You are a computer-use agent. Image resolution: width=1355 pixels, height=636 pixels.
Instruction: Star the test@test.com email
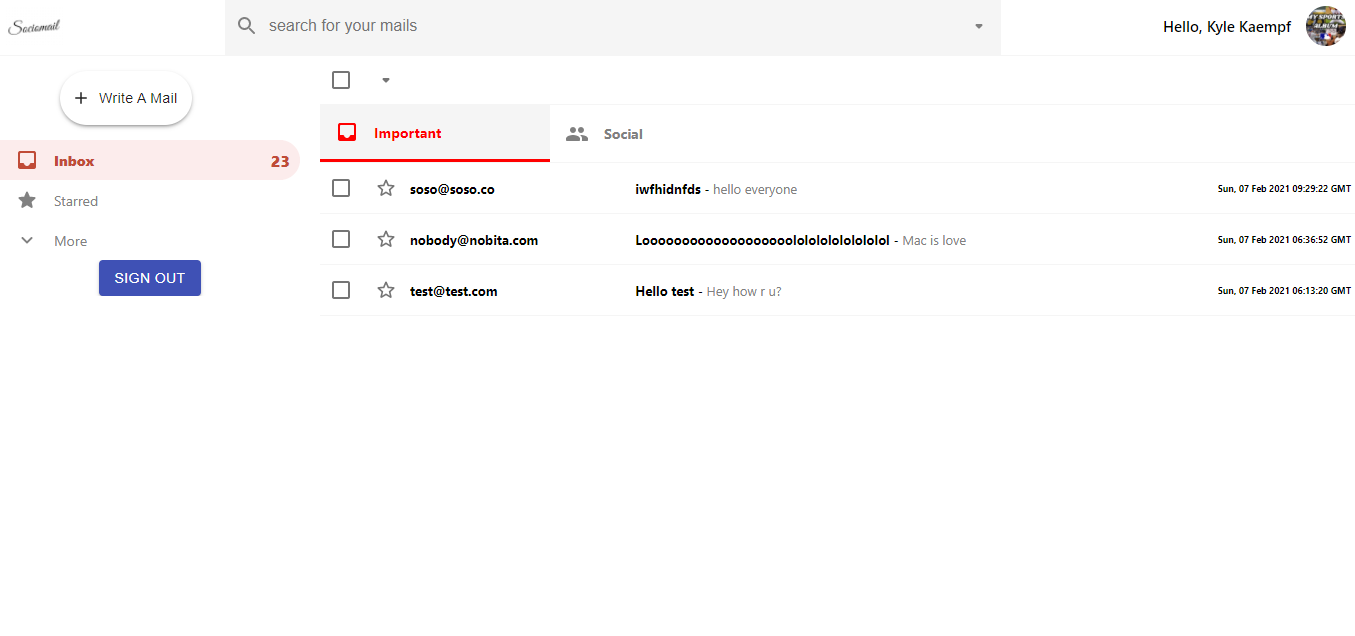(386, 290)
